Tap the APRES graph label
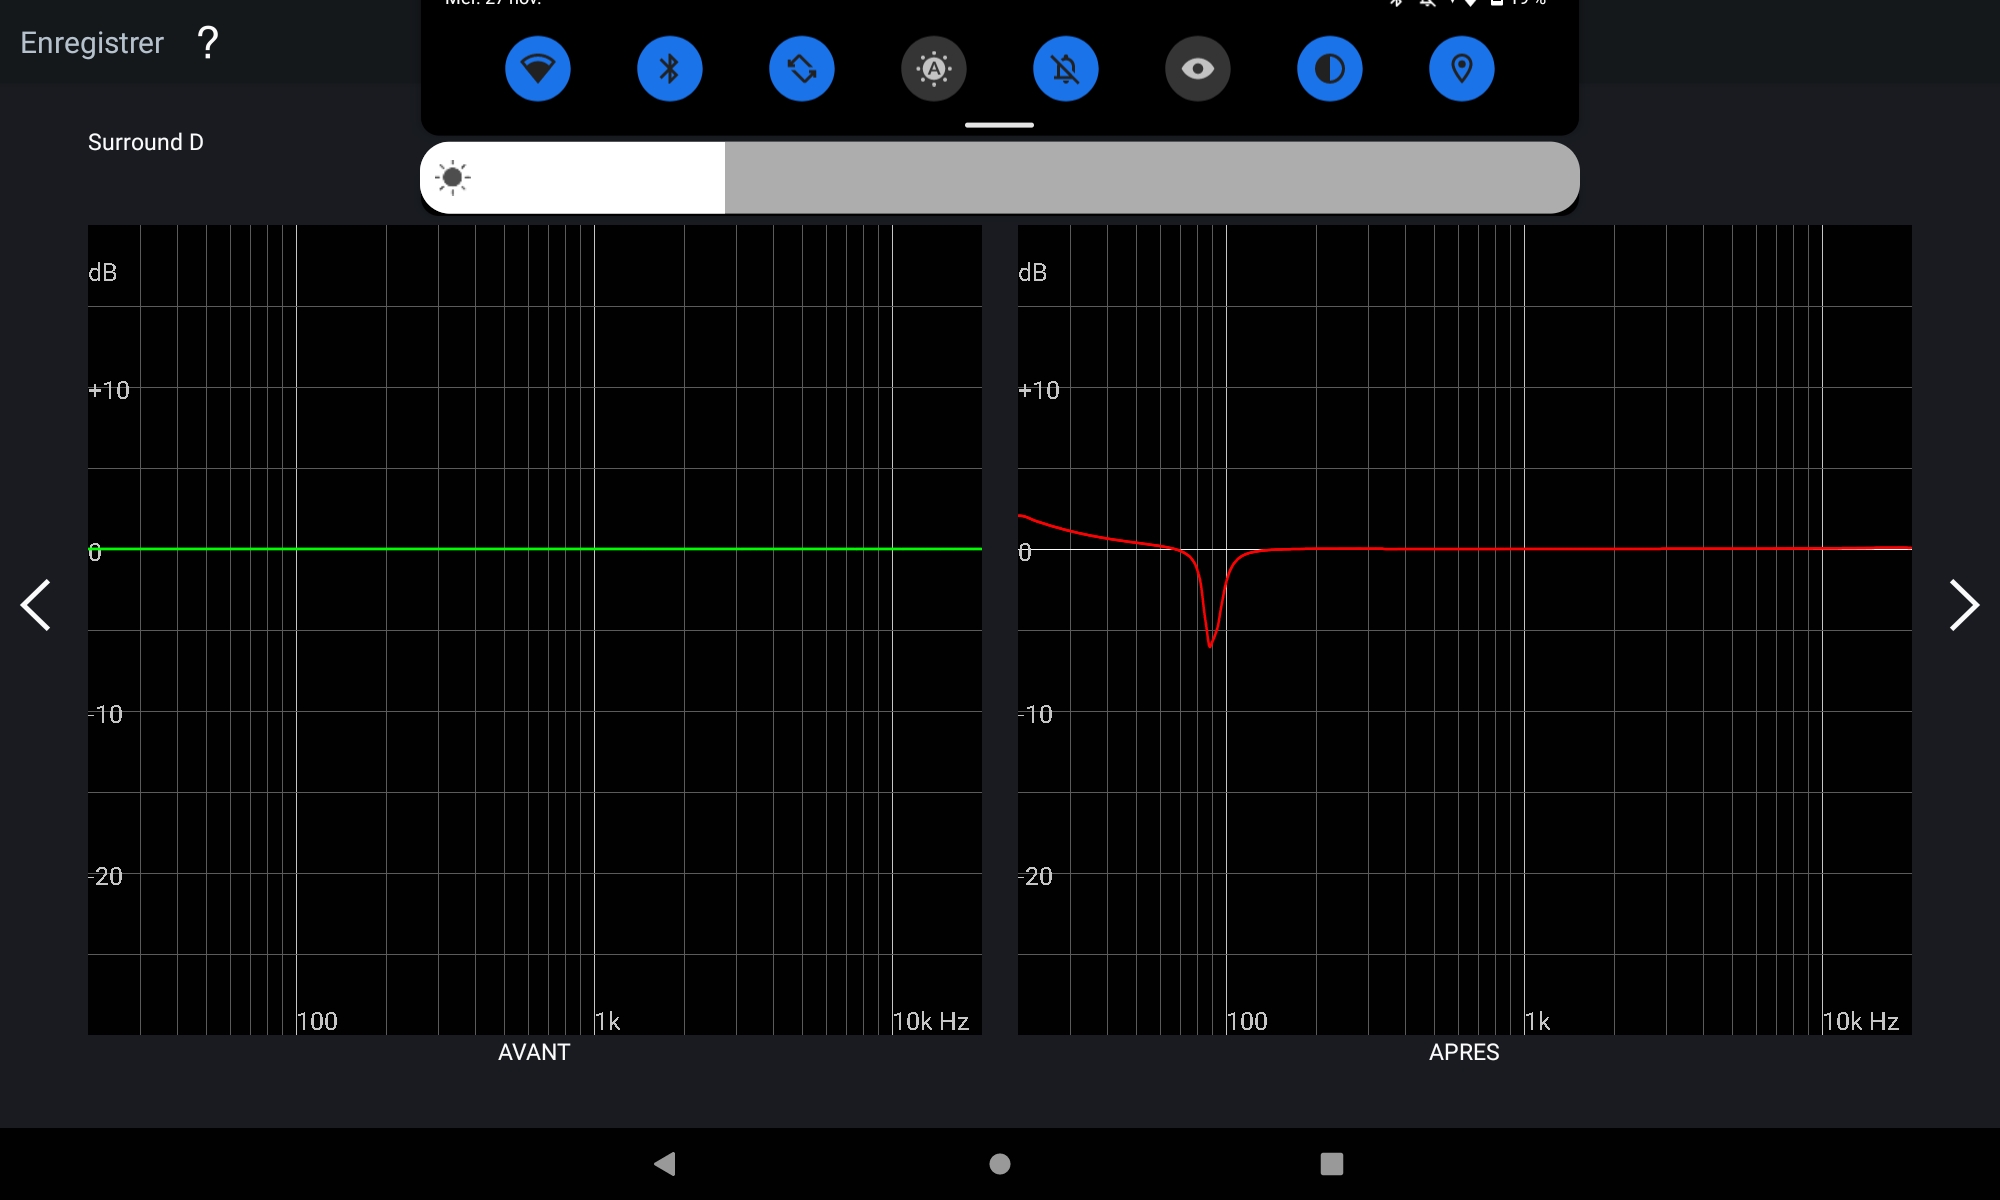The width and height of the screenshot is (2000, 1200). click(x=1464, y=1052)
